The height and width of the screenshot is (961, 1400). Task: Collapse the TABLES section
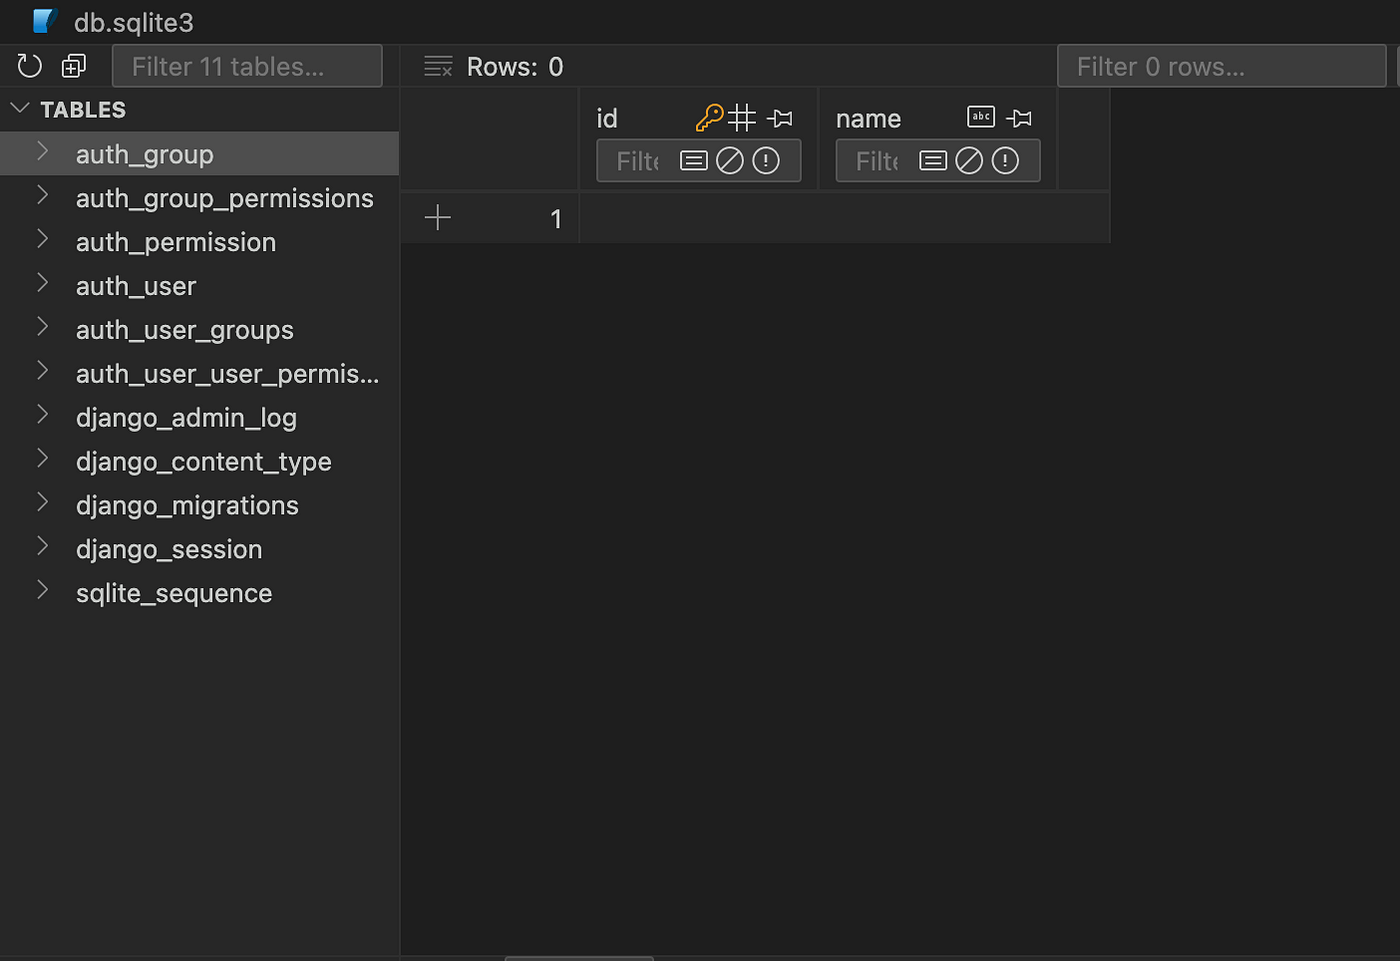point(20,107)
